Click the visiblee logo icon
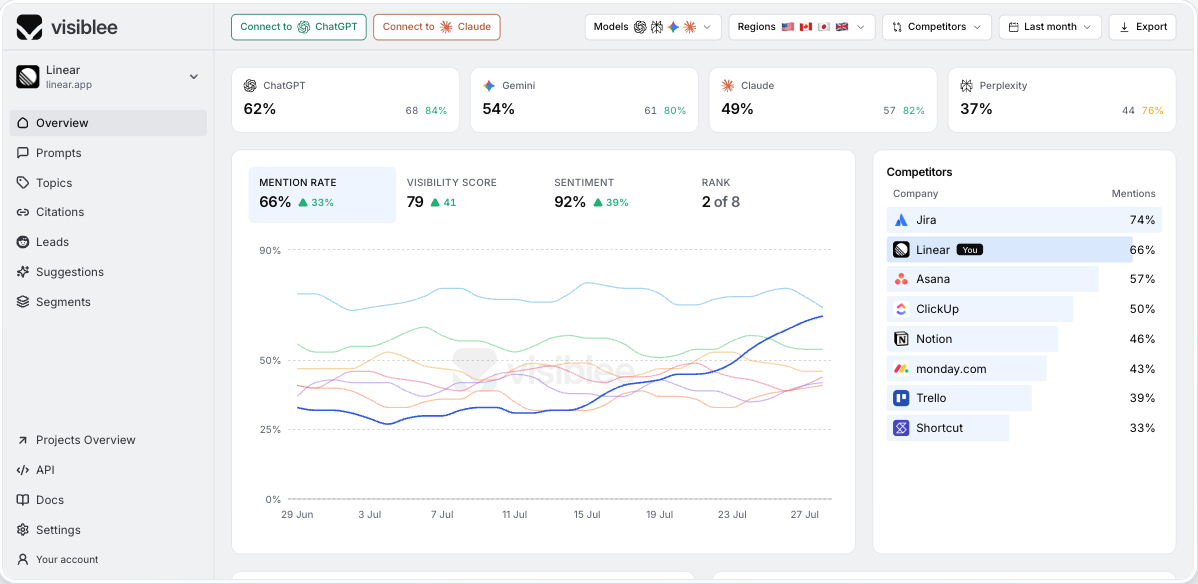The height and width of the screenshot is (584, 1198). pos(30,28)
